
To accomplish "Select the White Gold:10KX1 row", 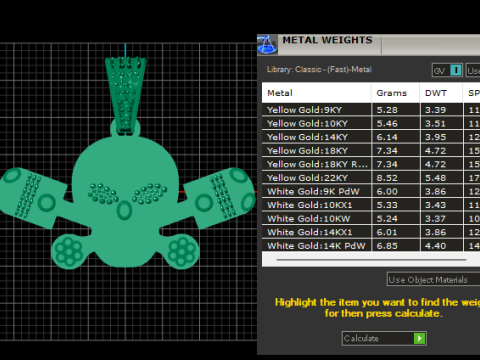I will coord(371,205).
